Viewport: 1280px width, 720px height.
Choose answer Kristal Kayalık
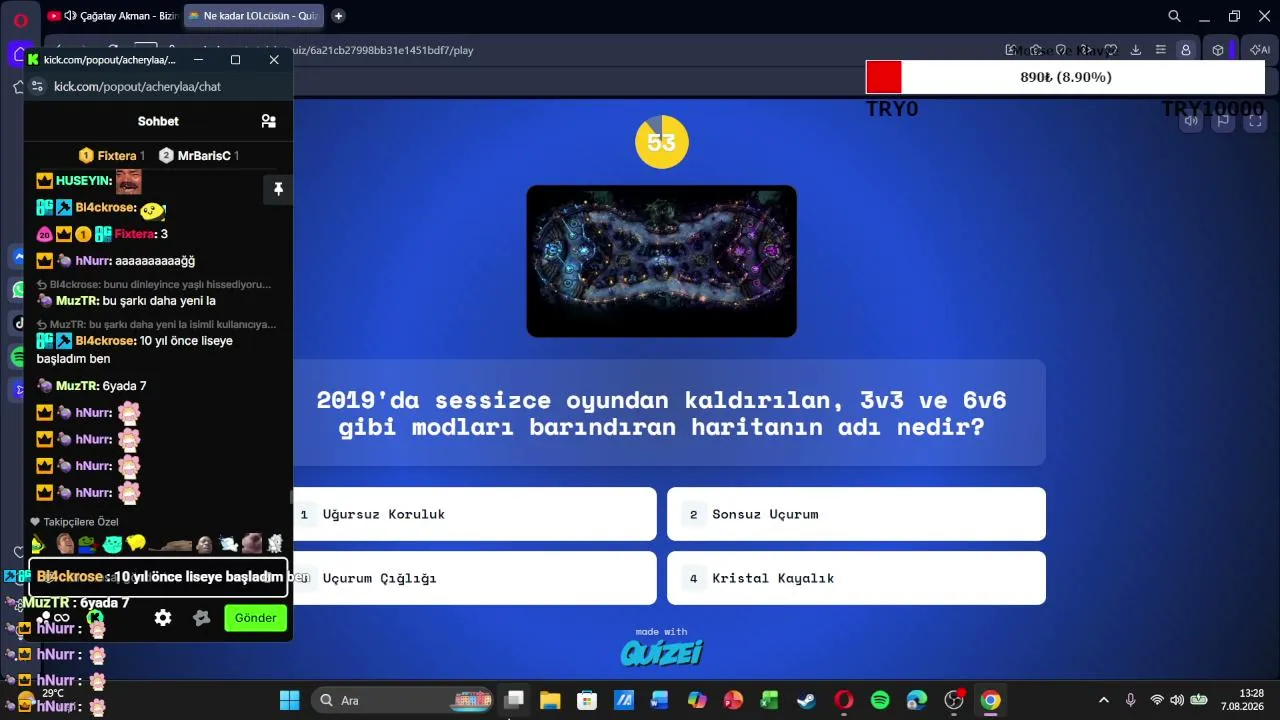coord(856,578)
